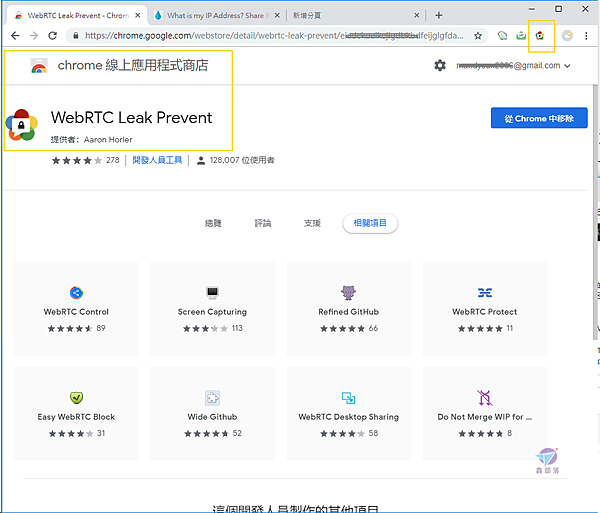
Task: Open the Chrome three-dot menu
Action: point(586,36)
